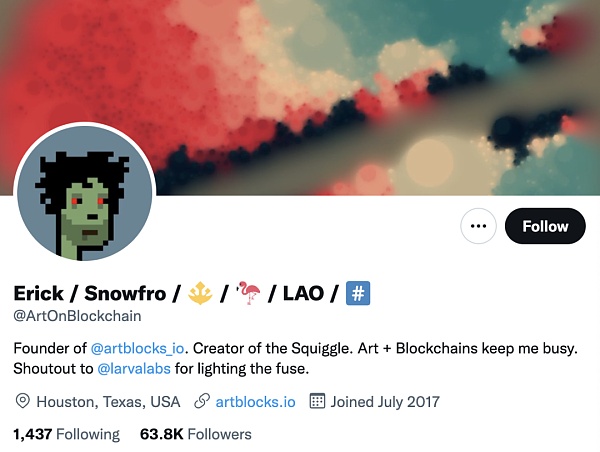
Task: Click the blue hash symbol emoji
Action: (x=358, y=293)
